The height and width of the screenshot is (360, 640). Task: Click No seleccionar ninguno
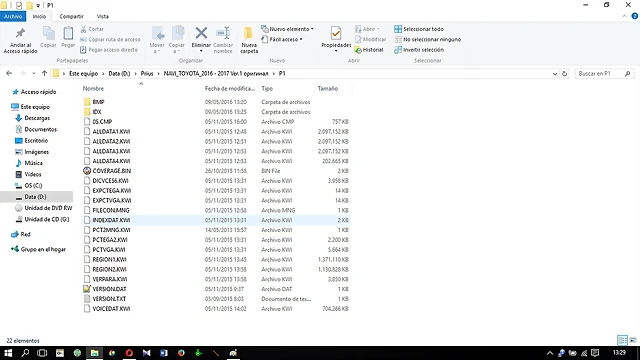tap(427, 40)
